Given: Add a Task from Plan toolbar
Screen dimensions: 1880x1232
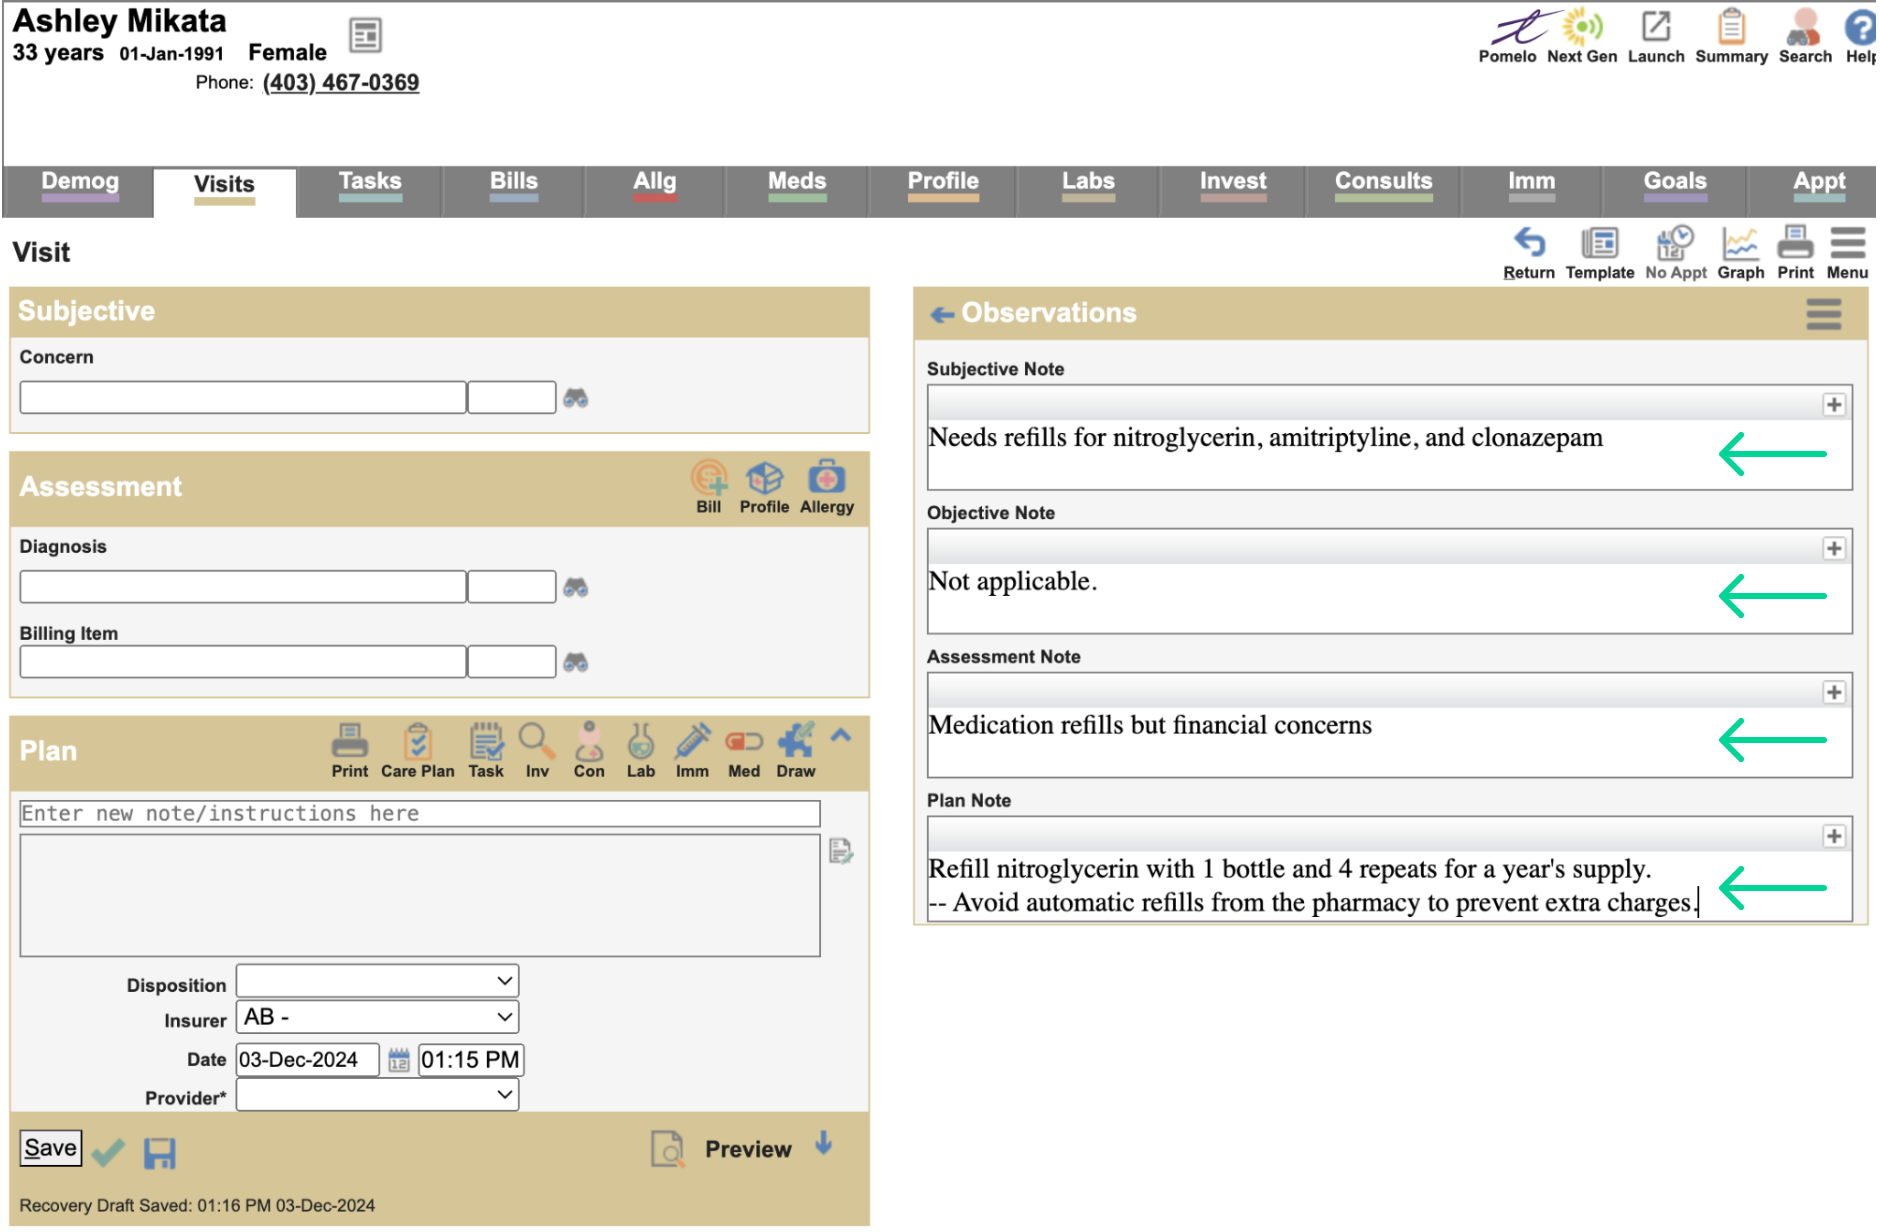Looking at the screenshot, I should click(x=486, y=751).
